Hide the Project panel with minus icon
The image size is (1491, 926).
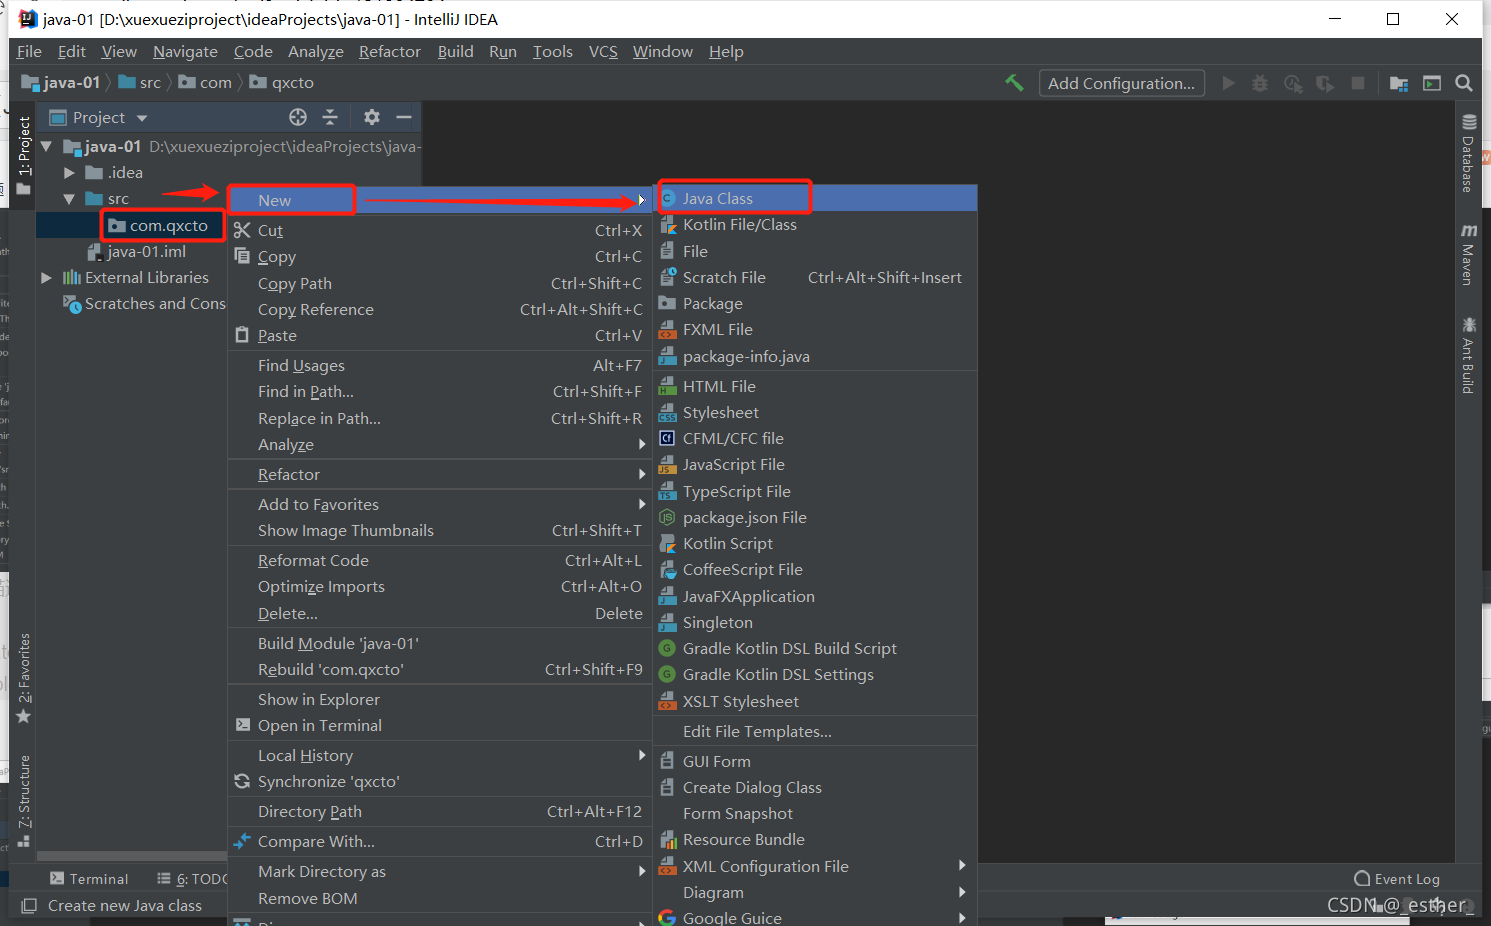point(404,117)
